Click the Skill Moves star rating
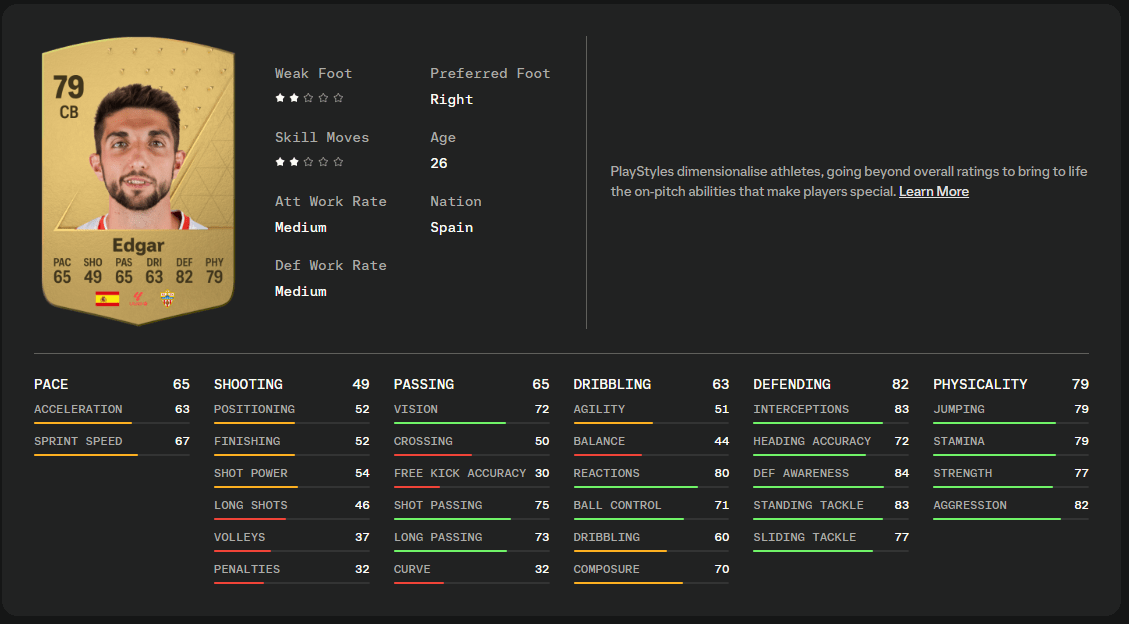This screenshot has width=1129, height=624. 309,162
